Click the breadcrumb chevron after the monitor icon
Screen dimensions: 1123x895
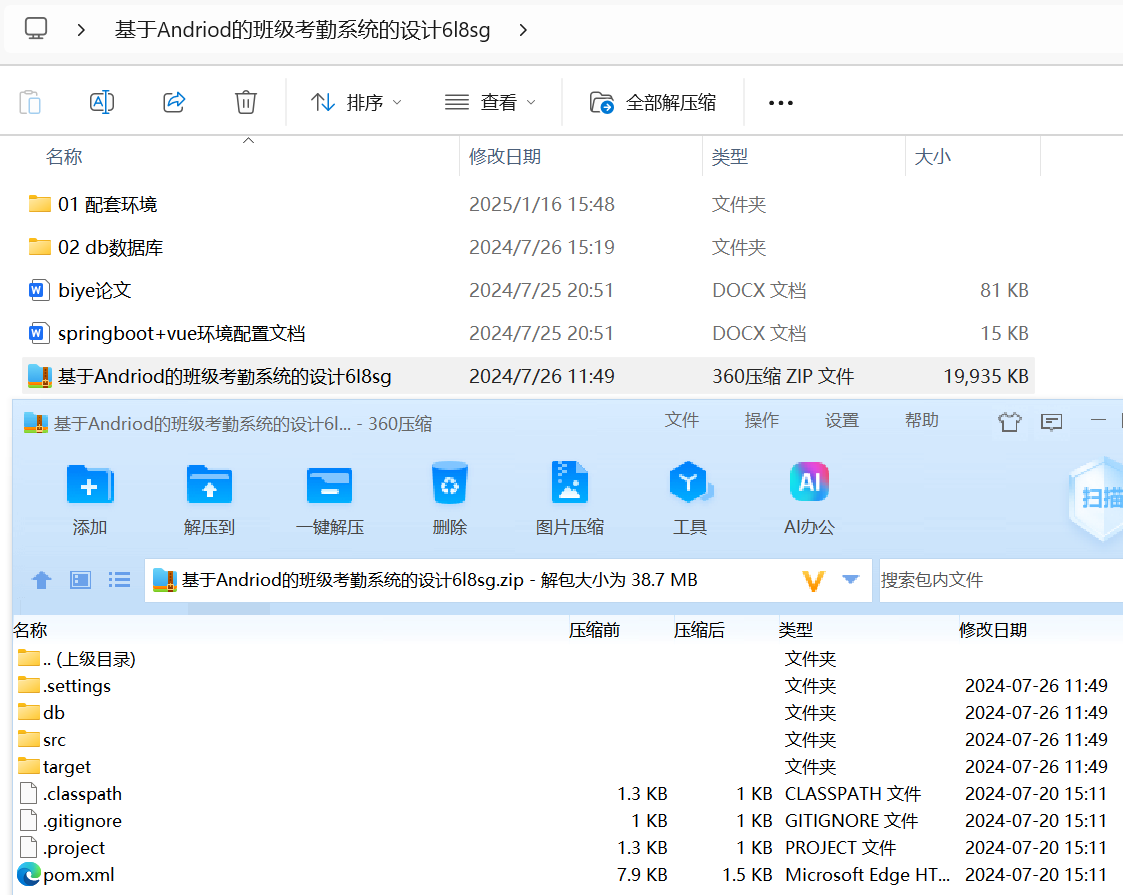tap(81, 30)
